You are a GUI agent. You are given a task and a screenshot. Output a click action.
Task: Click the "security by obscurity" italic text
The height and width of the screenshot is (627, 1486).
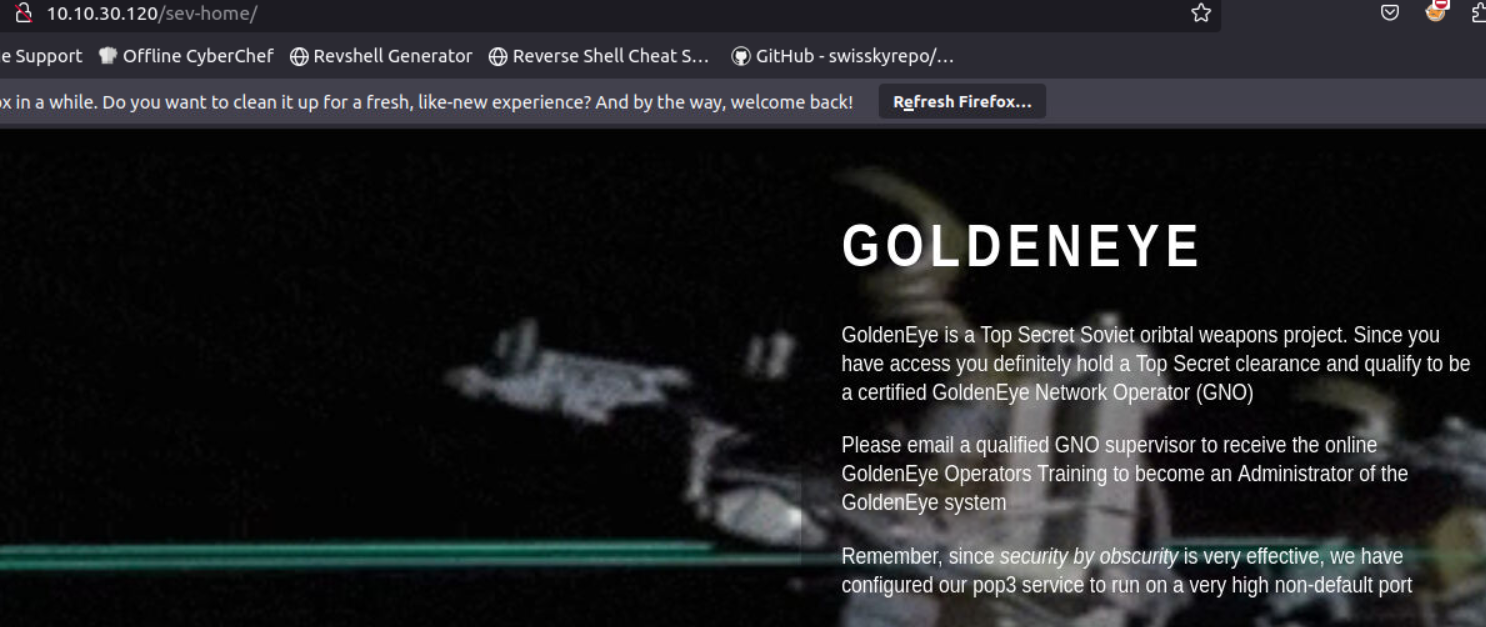pyautogui.click(x=1089, y=556)
